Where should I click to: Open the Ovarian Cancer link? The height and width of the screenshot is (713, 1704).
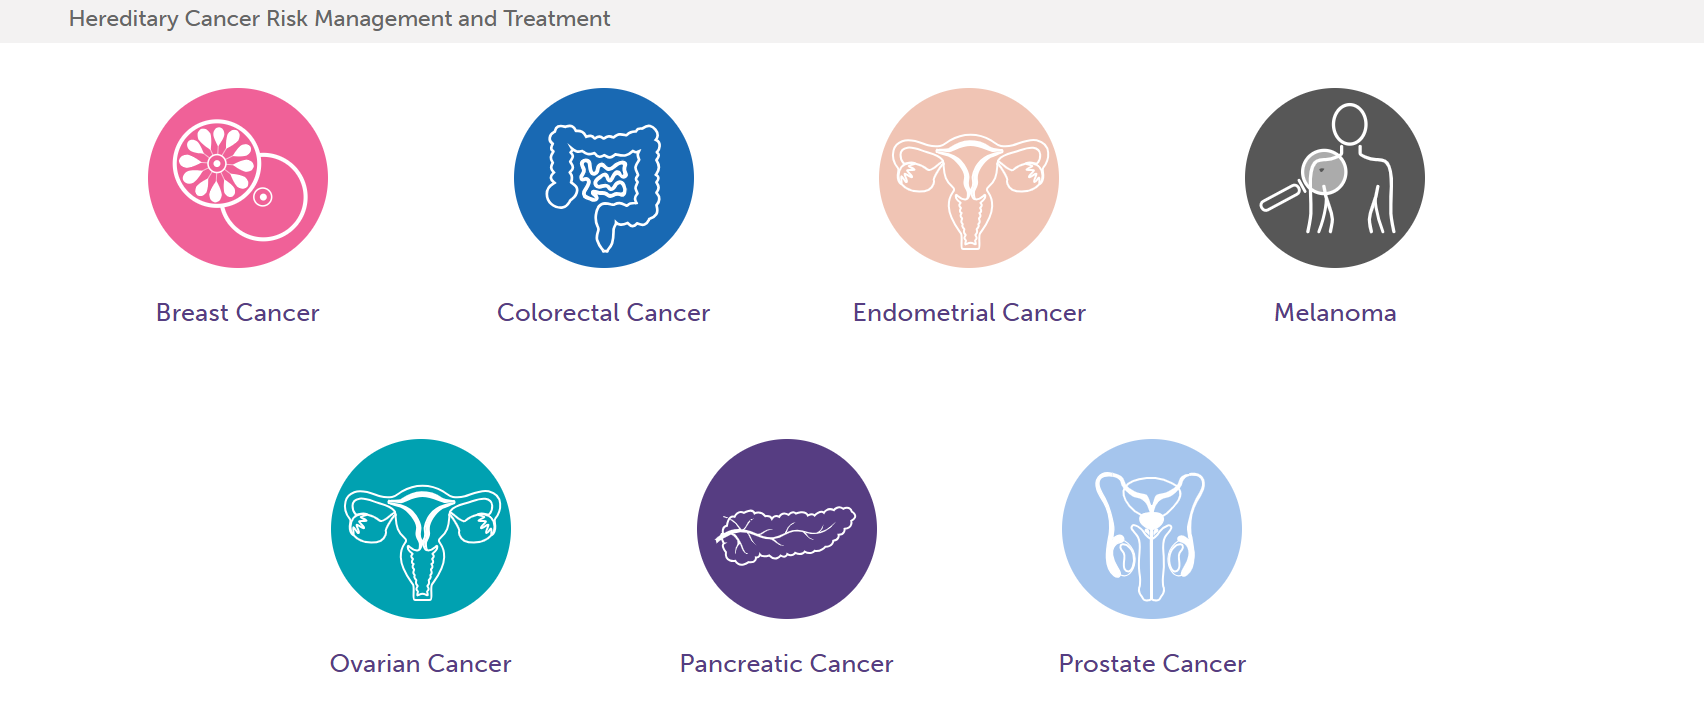tap(420, 663)
